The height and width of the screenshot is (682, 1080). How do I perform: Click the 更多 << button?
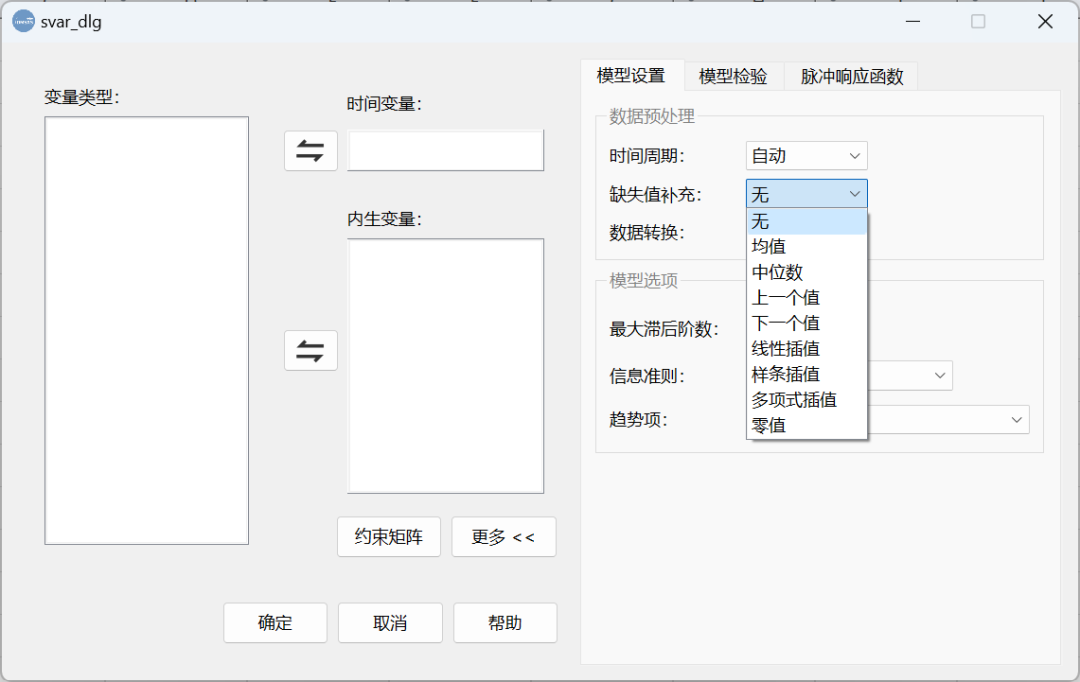pos(503,537)
